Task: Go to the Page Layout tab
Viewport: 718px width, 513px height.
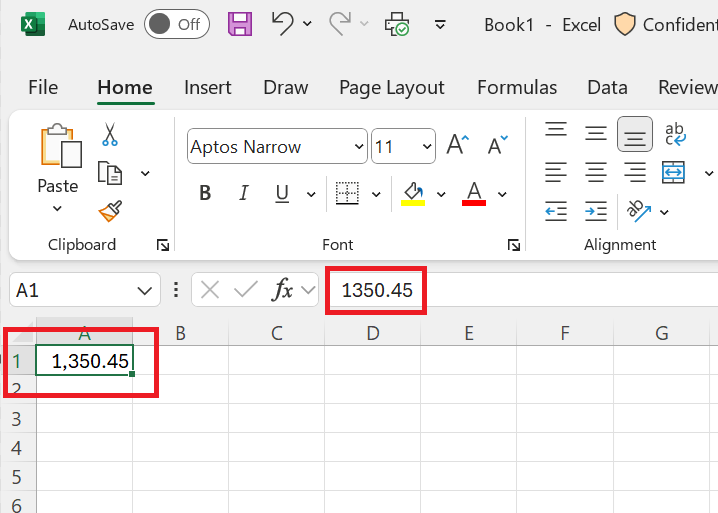Action: [392, 87]
